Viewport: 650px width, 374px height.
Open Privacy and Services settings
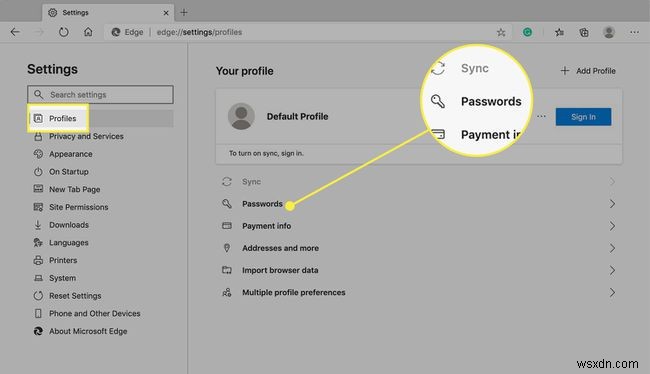tap(86, 136)
